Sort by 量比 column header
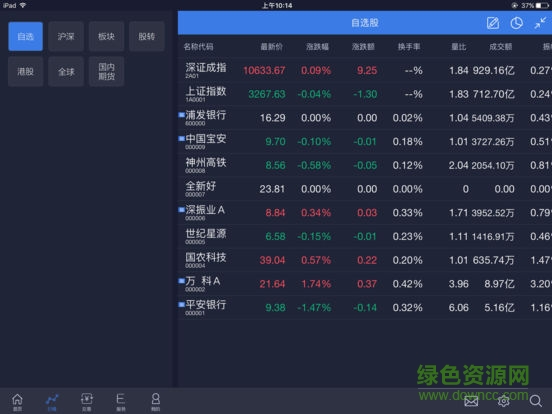 [x=459, y=47]
